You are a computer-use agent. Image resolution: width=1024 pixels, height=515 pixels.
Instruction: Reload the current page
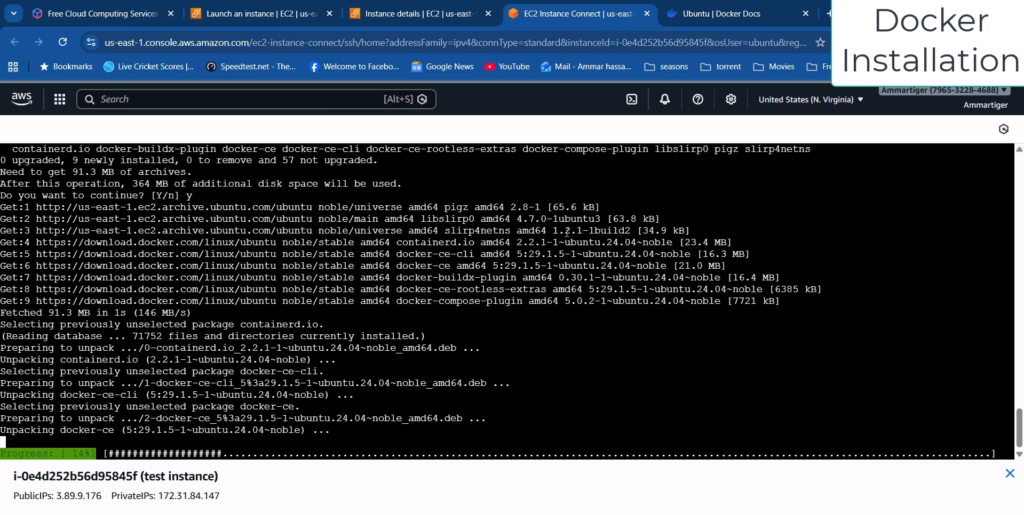(x=63, y=42)
